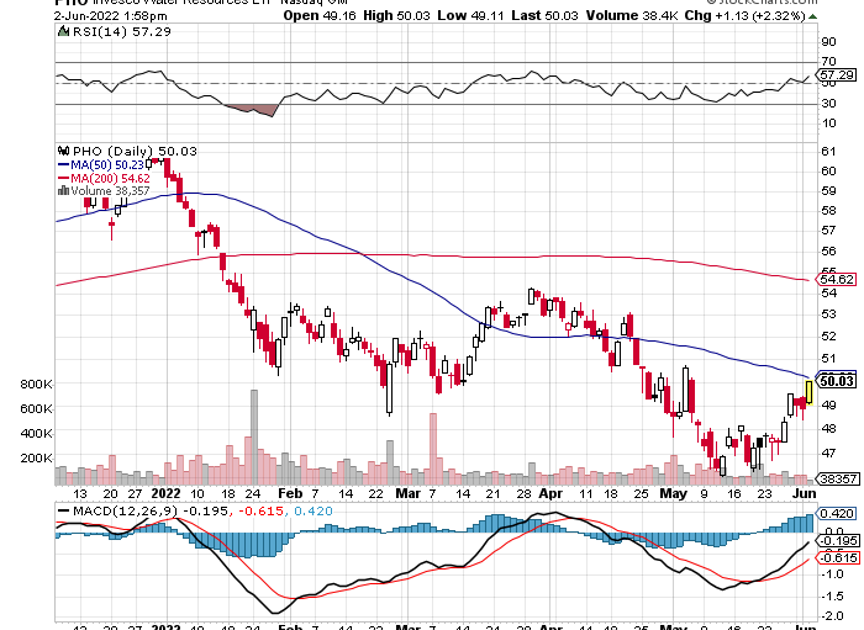The width and height of the screenshot is (864, 630).
Task: Click the shaded RSI oversold region
Action: pos(250,110)
